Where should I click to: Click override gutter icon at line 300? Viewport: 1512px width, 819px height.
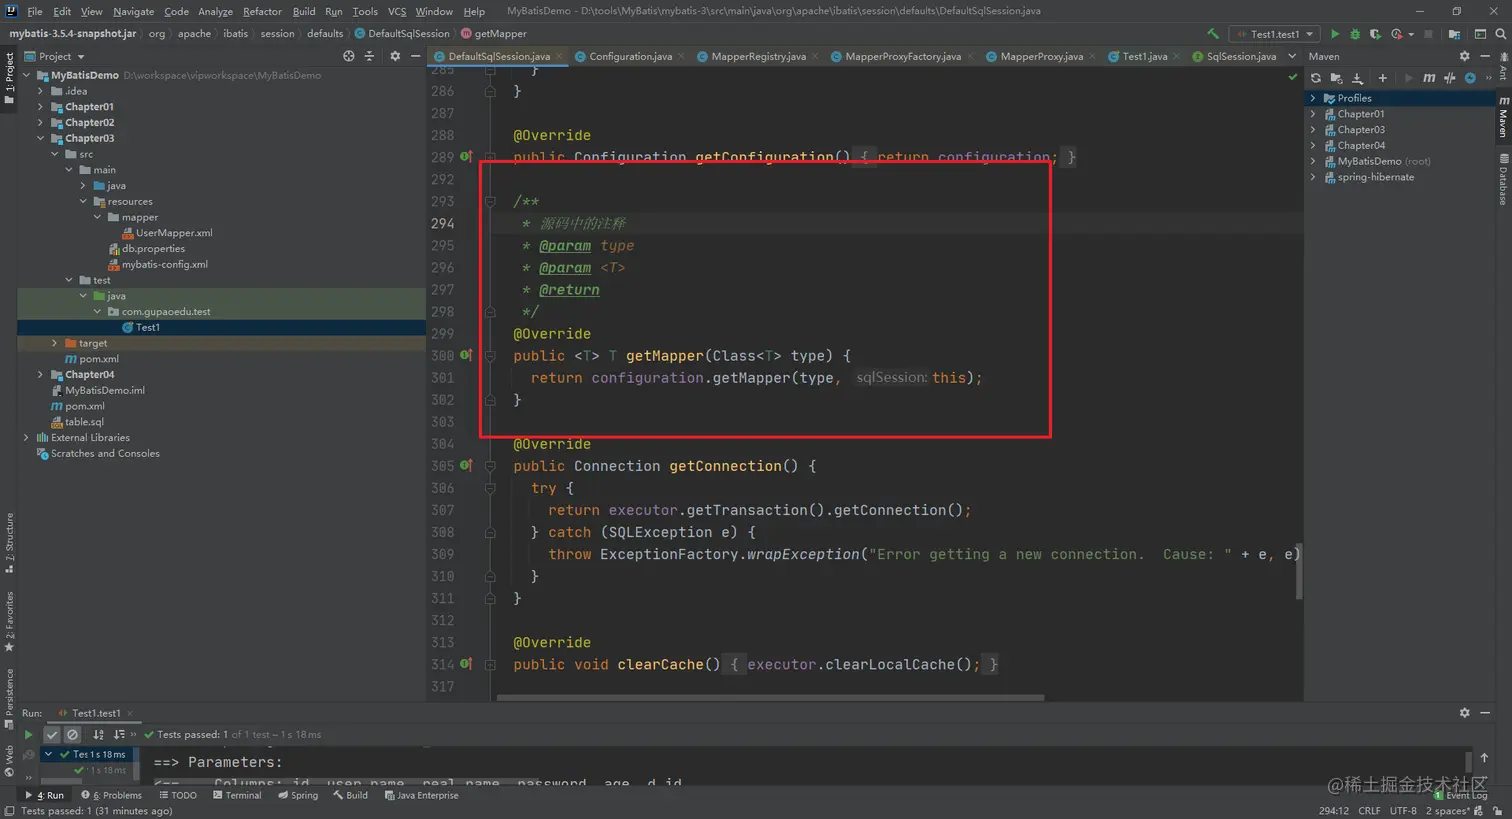pos(466,355)
